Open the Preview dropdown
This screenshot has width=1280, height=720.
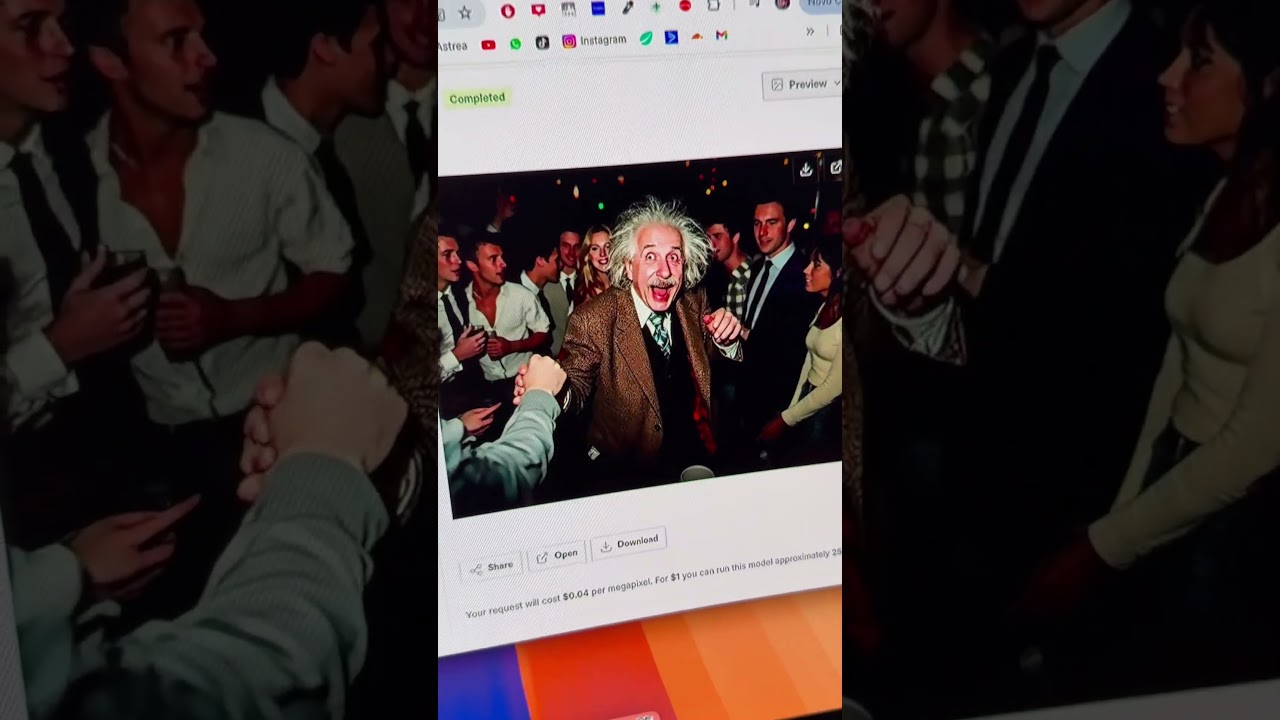click(x=803, y=84)
